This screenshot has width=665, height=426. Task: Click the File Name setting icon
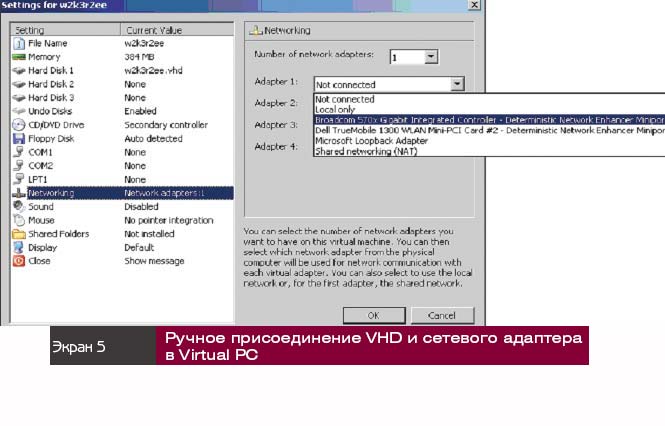(x=19, y=43)
